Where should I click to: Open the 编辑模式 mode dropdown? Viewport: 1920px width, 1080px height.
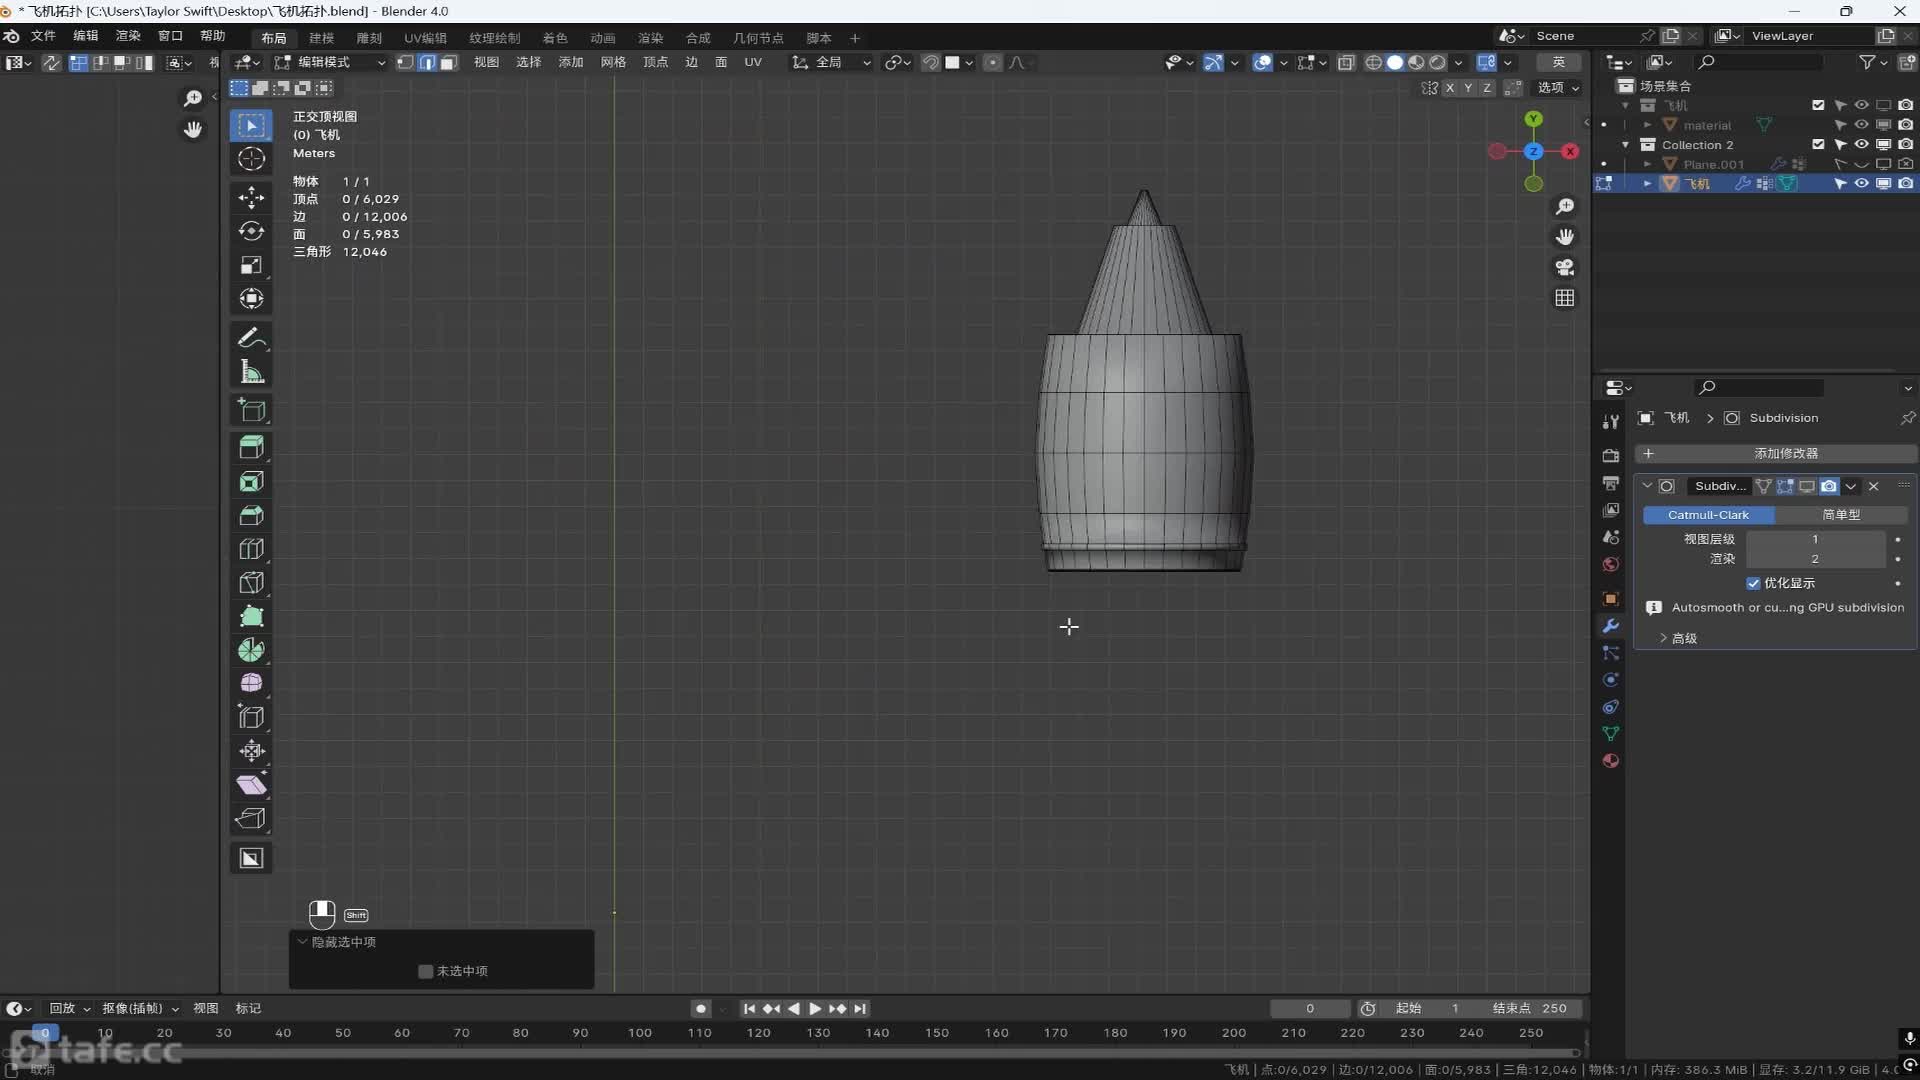(x=332, y=62)
